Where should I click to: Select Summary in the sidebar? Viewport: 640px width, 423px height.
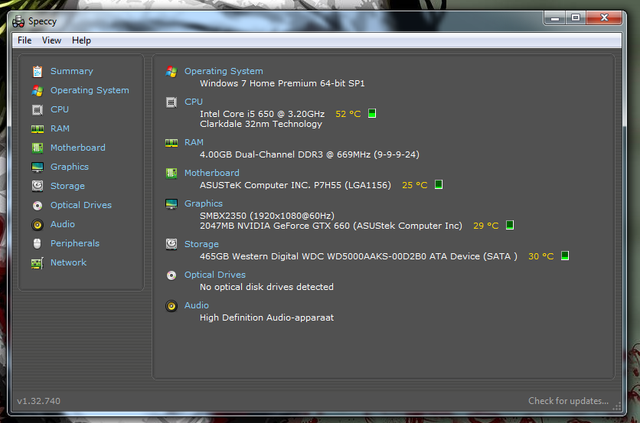[71, 71]
